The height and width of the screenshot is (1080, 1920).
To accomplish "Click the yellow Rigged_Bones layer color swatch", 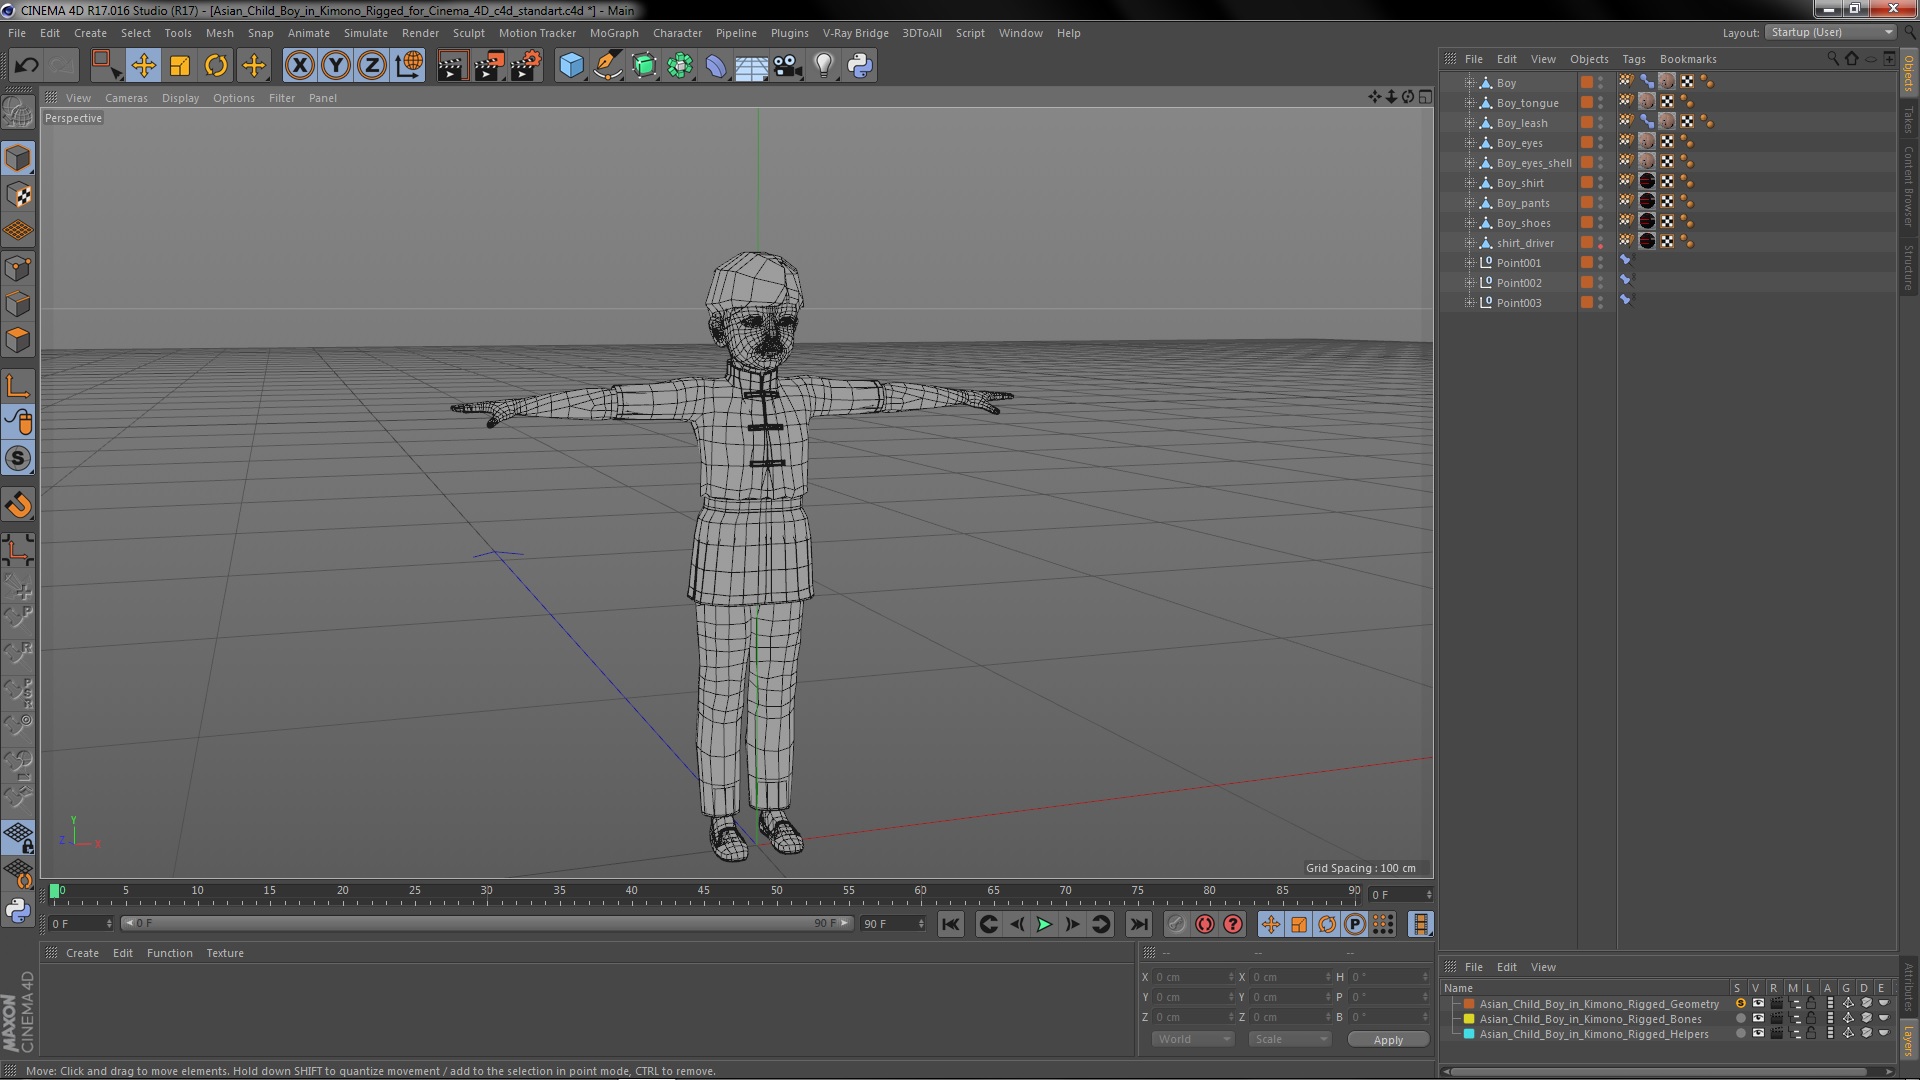I will (1469, 1019).
